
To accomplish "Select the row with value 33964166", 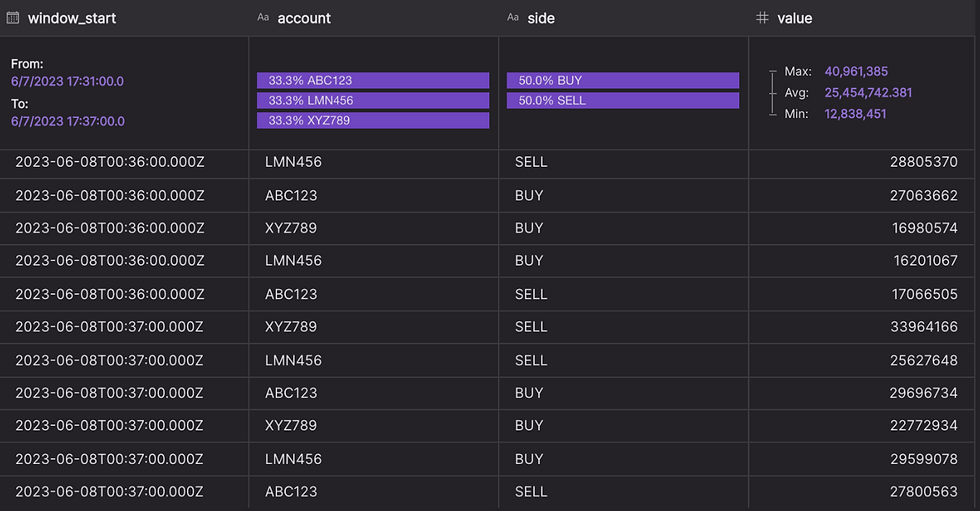I will point(488,327).
